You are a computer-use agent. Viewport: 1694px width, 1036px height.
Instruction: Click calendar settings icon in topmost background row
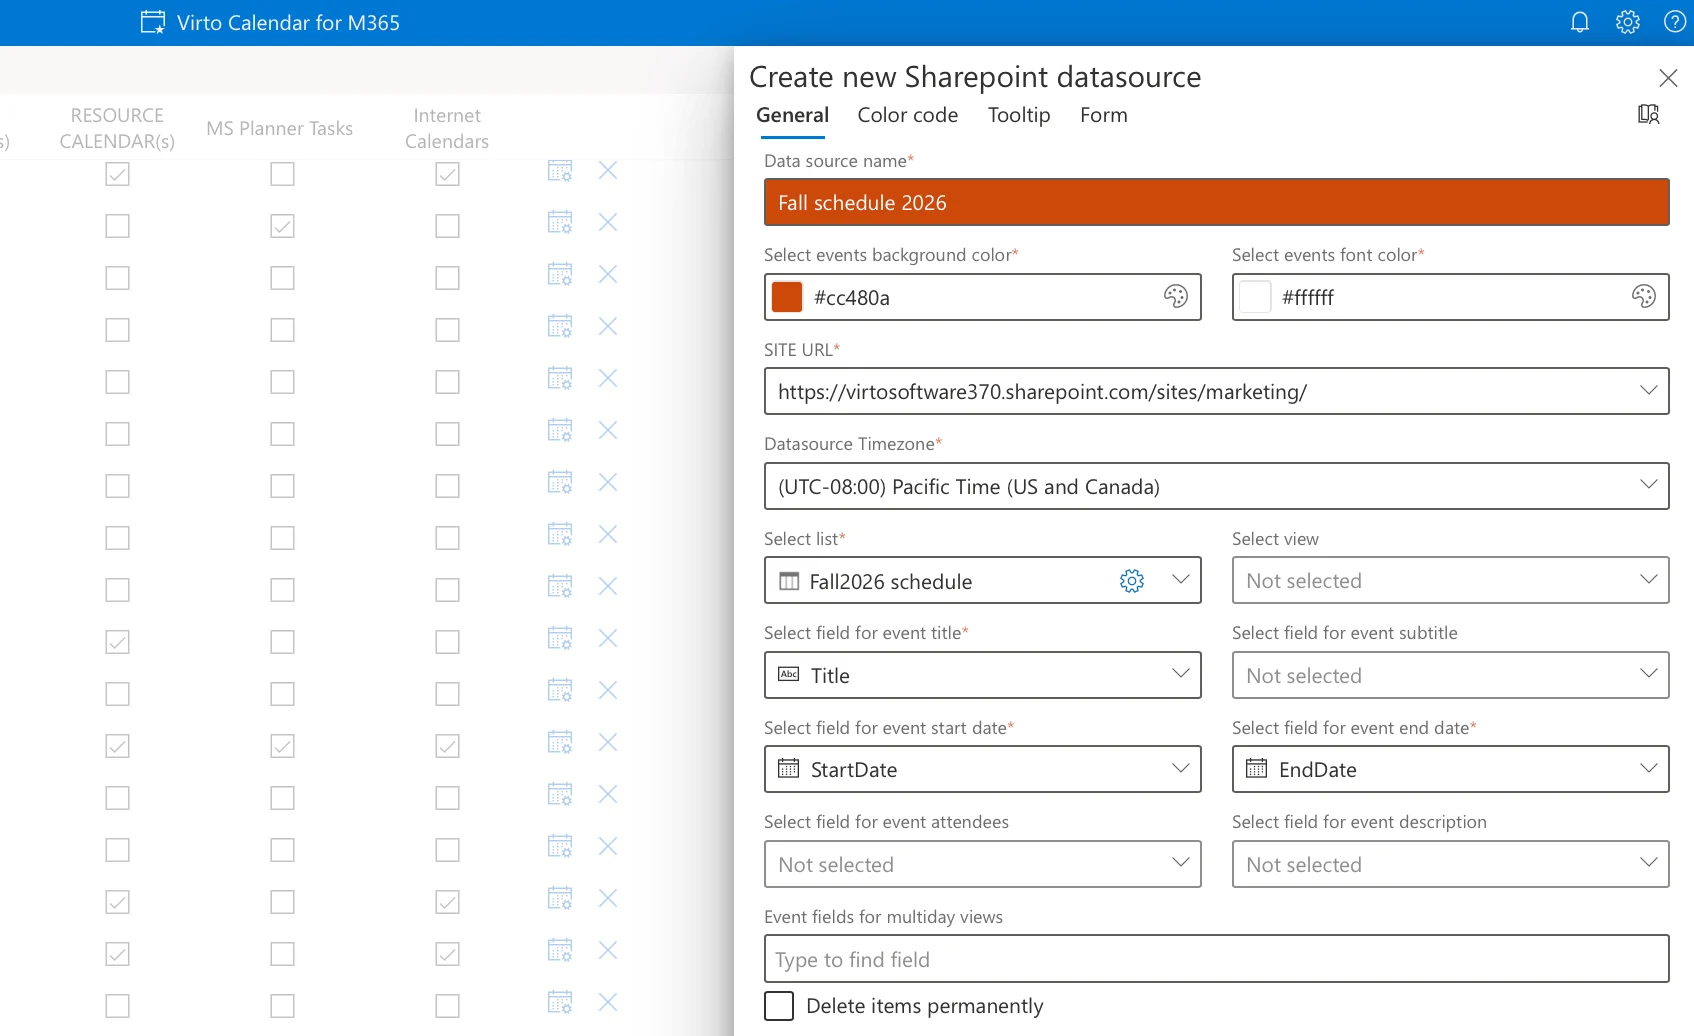click(x=560, y=171)
